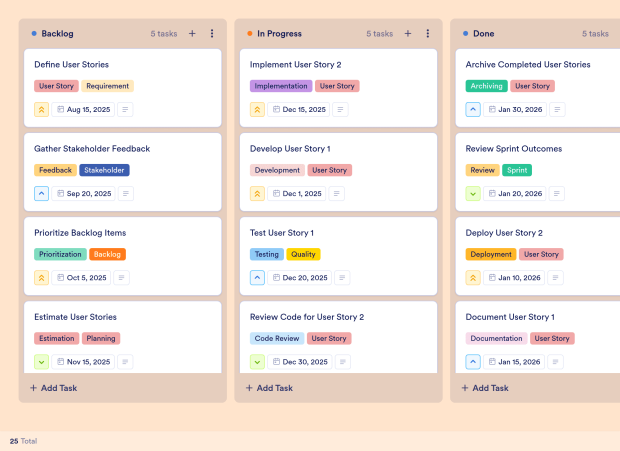Screen dimensions: 620x451
Task: Open the Jan 15, 2026 due date
Action: (x=514, y=362)
